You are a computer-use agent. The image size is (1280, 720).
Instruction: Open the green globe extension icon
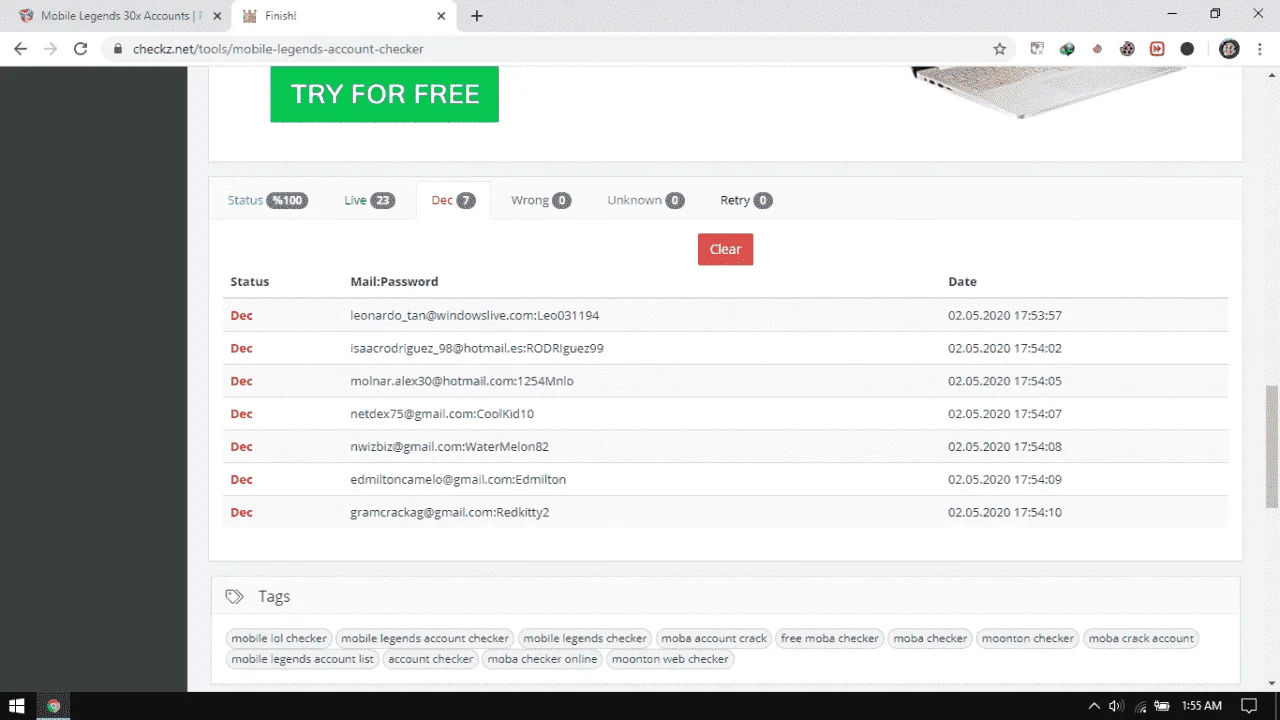point(1067,49)
